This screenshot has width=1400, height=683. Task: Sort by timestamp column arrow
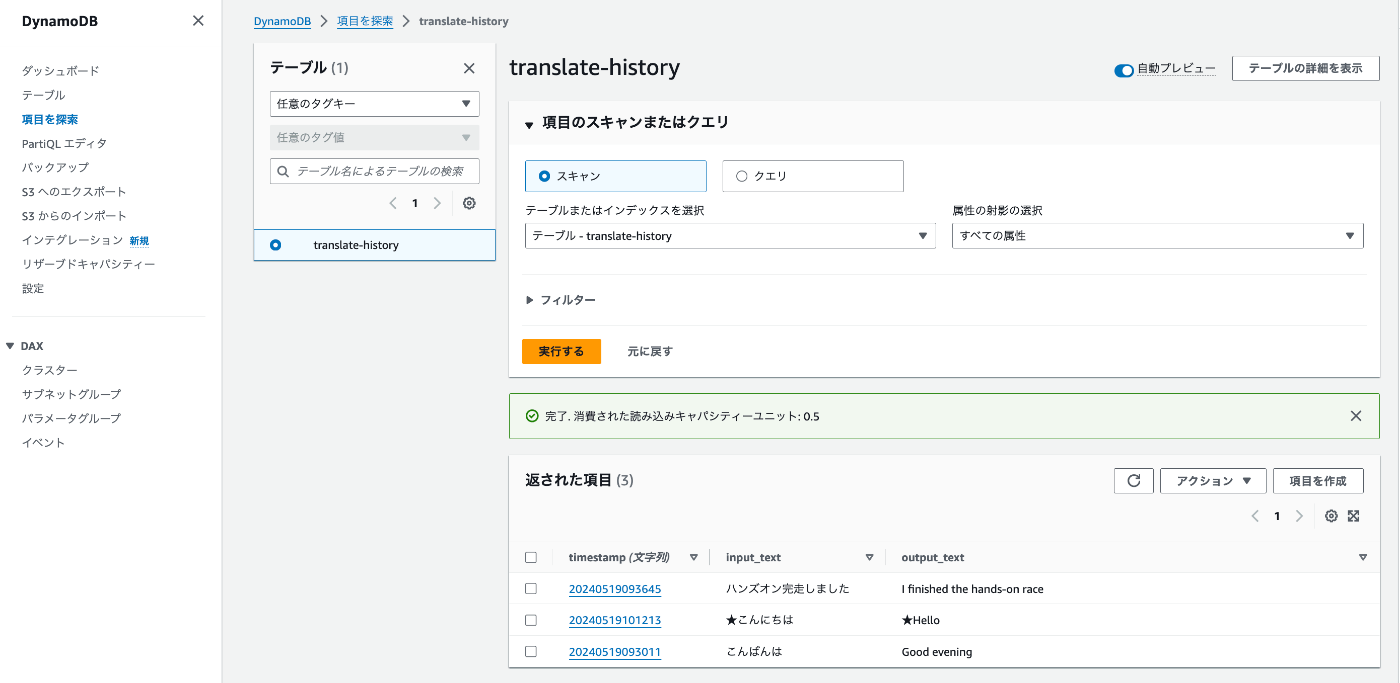click(694, 557)
